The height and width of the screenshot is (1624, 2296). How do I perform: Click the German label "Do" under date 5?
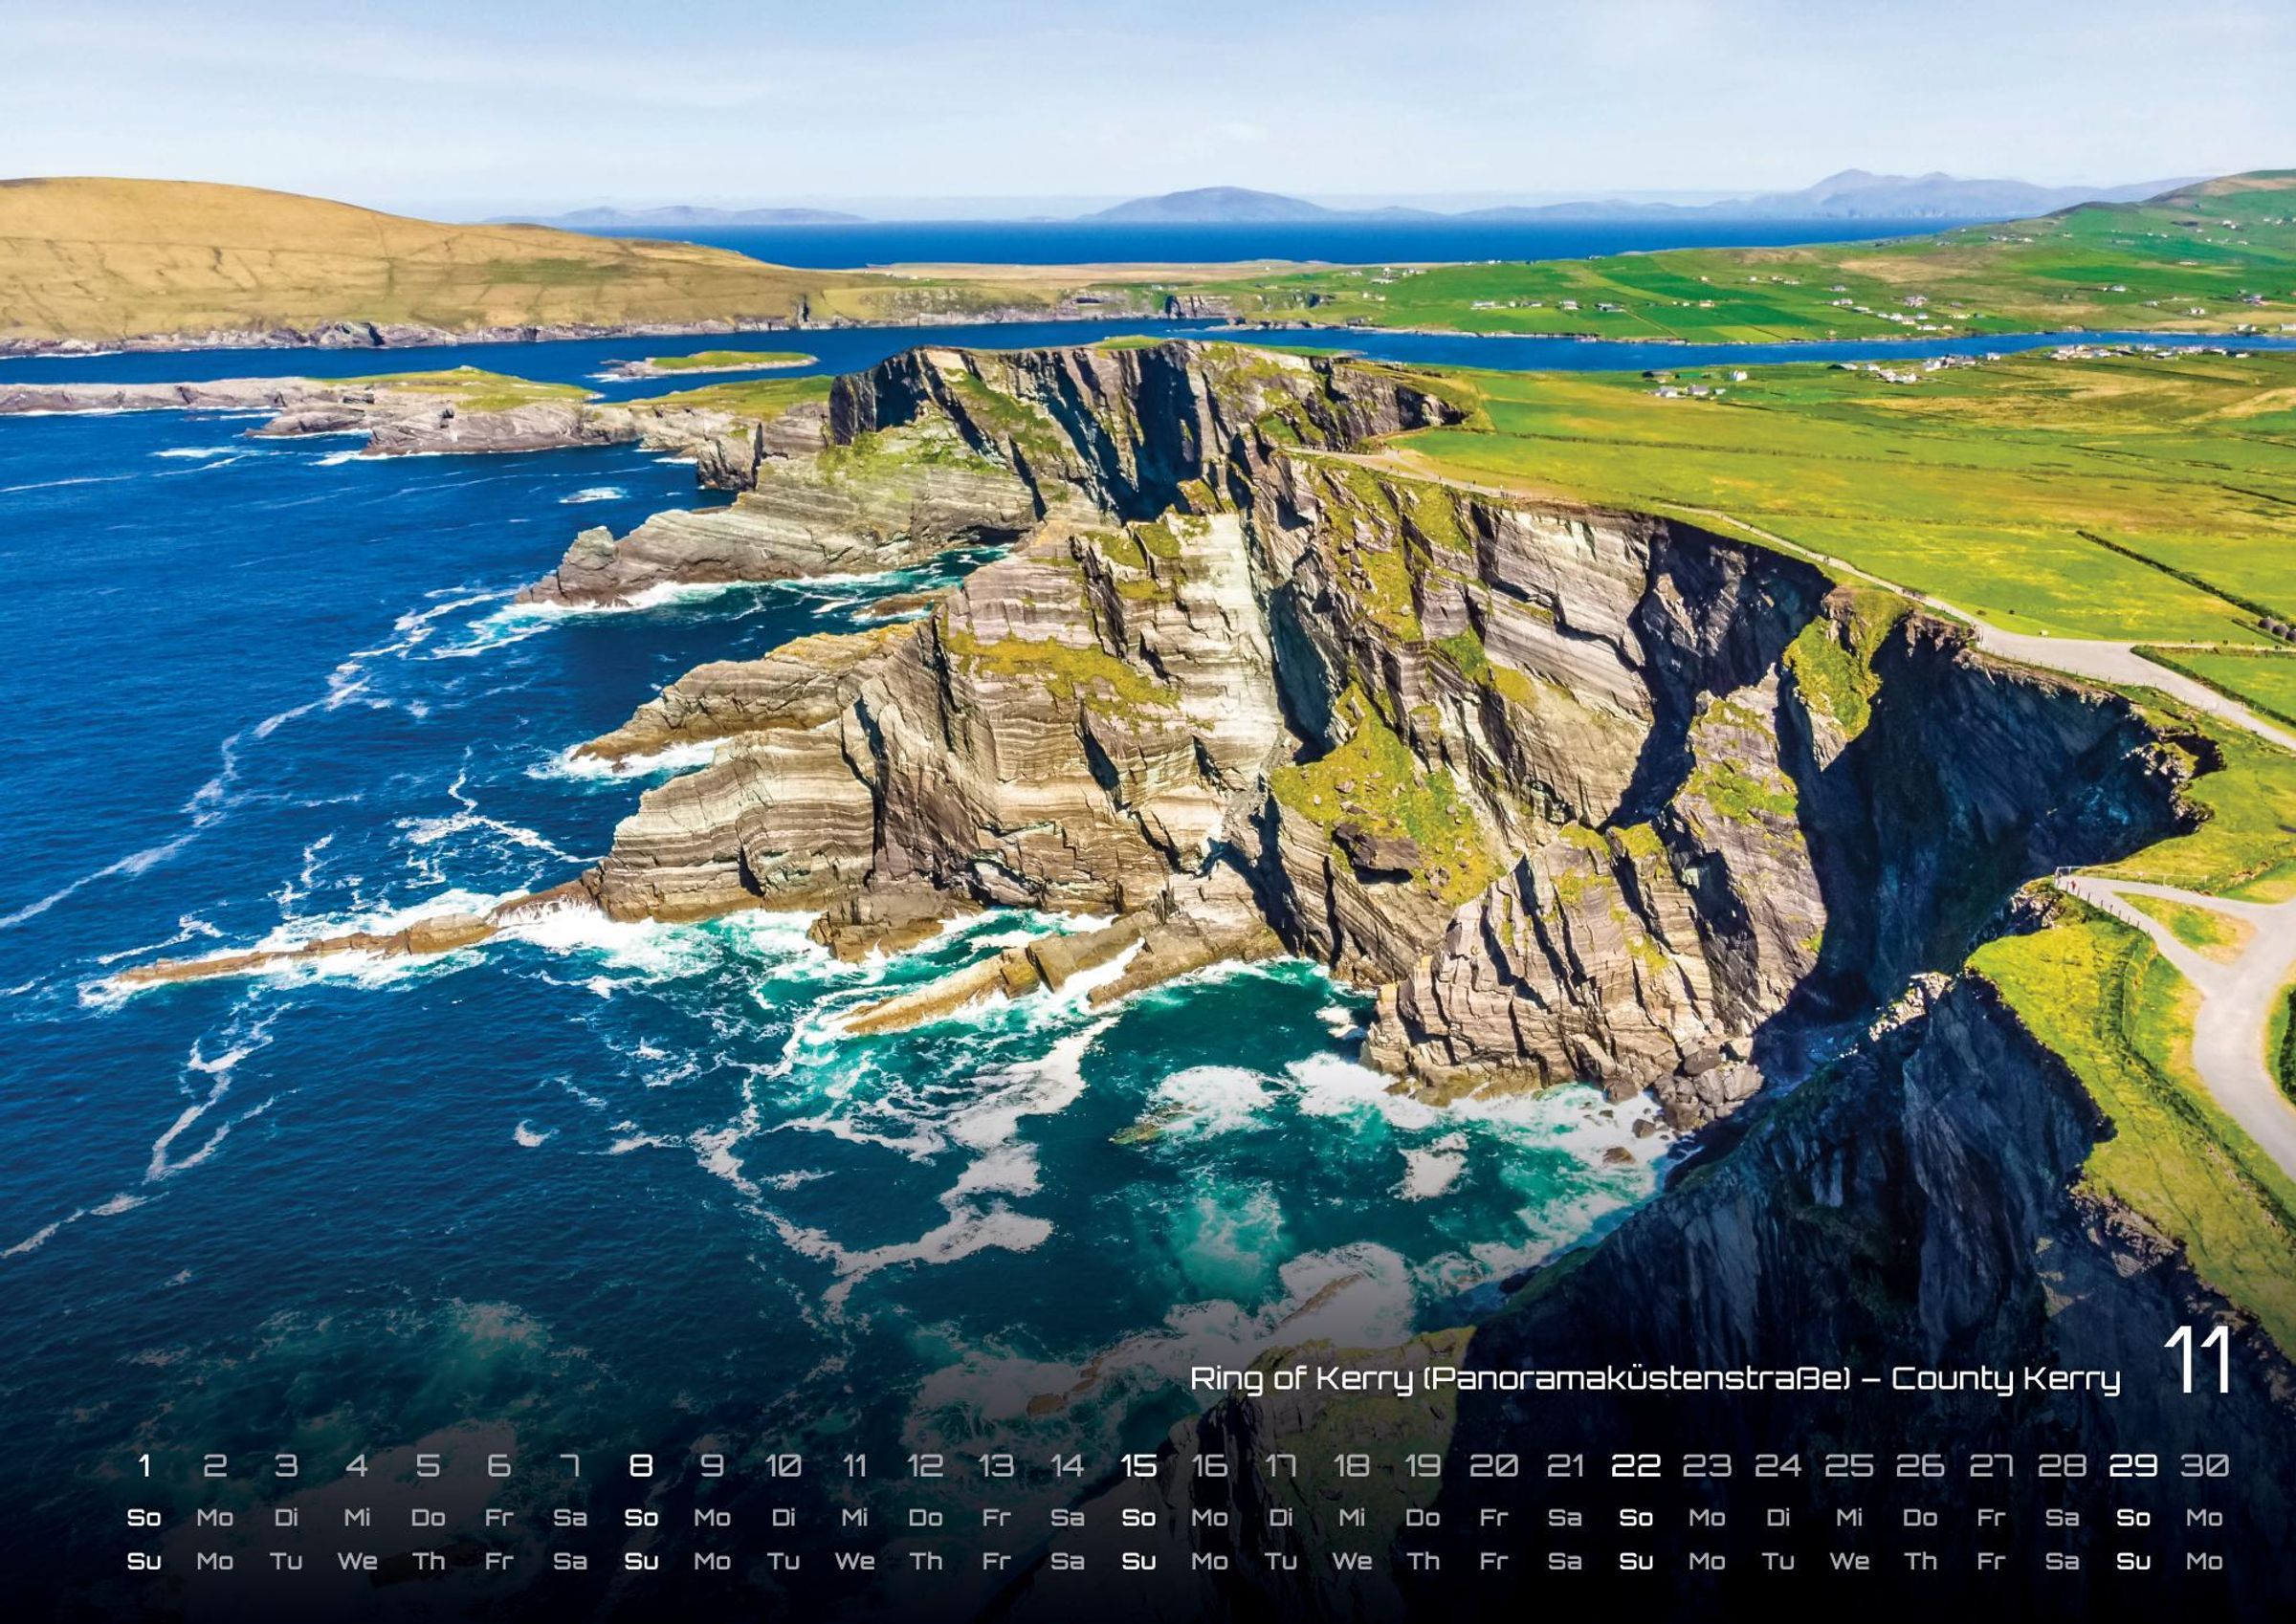pos(428,1518)
